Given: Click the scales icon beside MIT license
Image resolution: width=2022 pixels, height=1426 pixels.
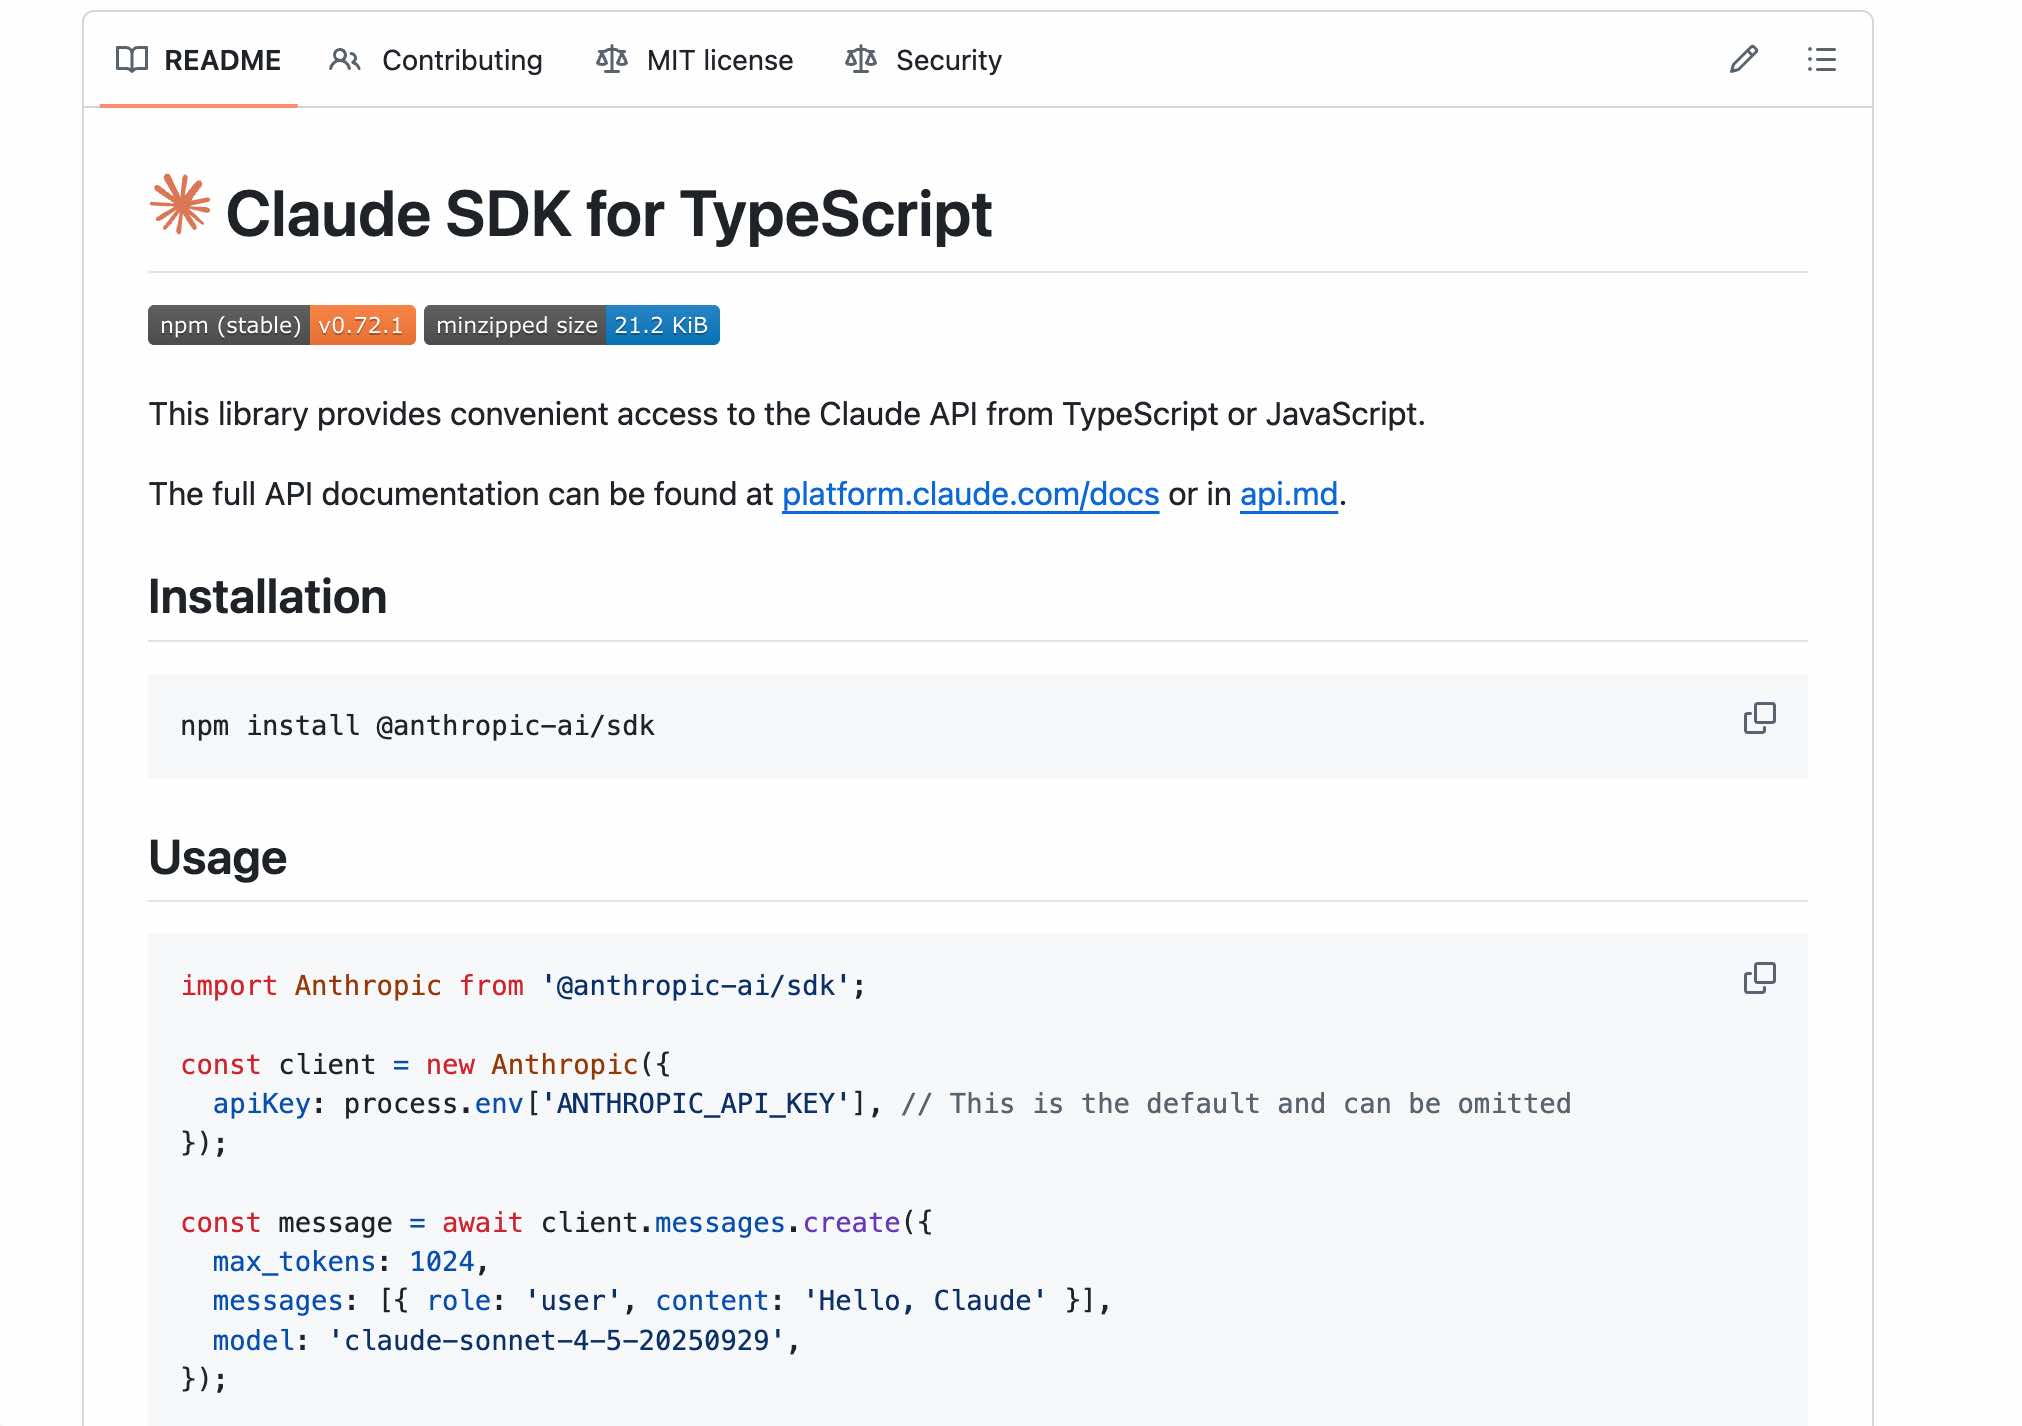Looking at the screenshot, I should 611,60.
